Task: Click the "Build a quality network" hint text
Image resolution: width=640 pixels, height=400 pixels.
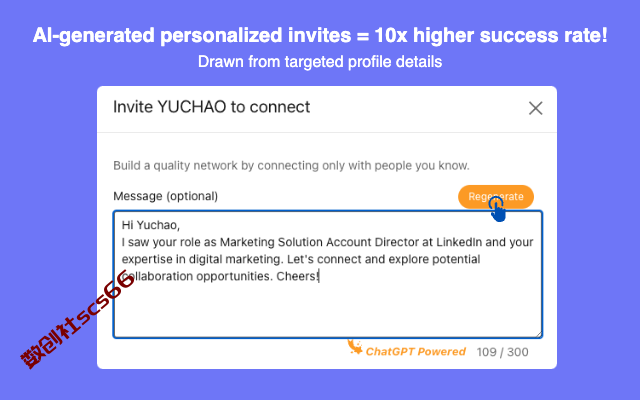Action: point(291,166)
